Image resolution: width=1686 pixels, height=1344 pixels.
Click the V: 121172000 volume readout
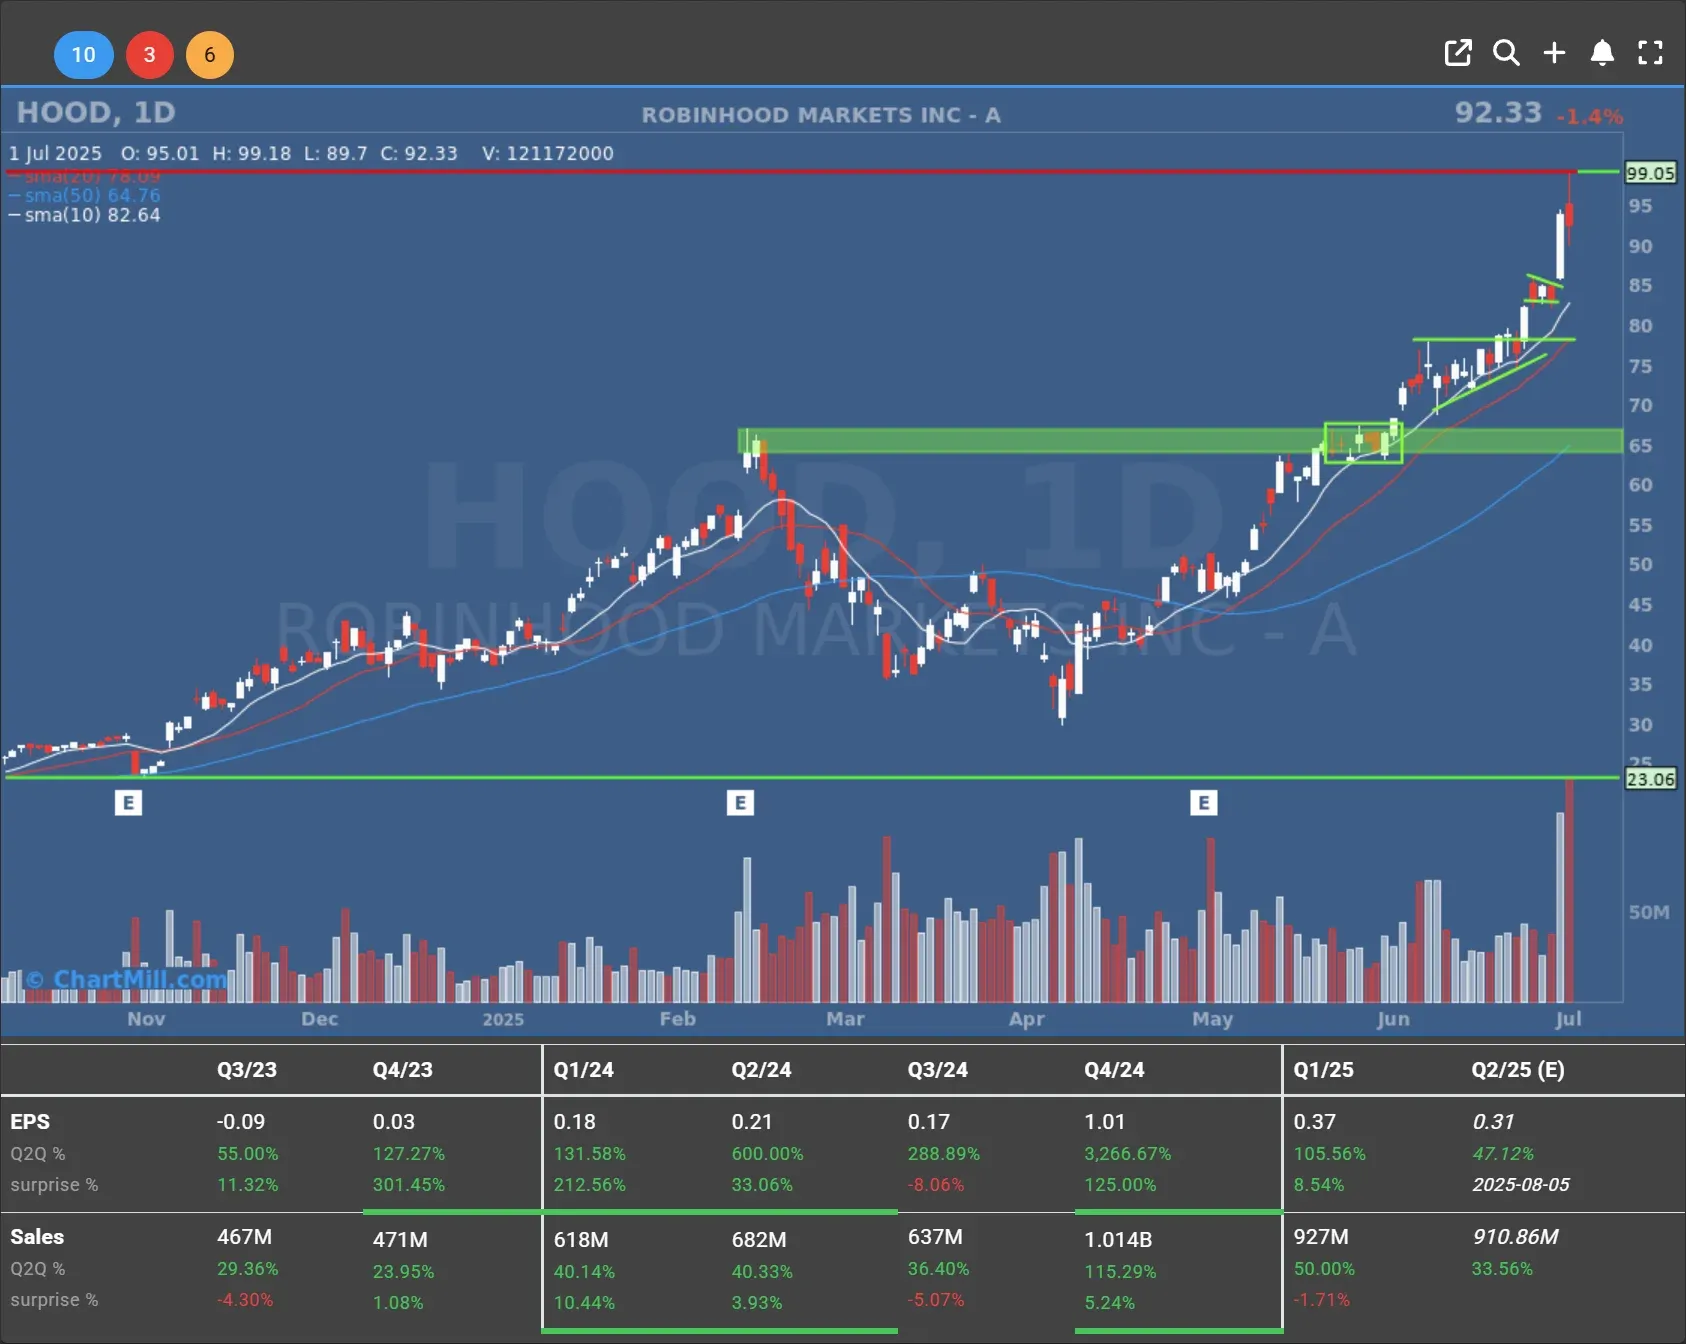548,153
